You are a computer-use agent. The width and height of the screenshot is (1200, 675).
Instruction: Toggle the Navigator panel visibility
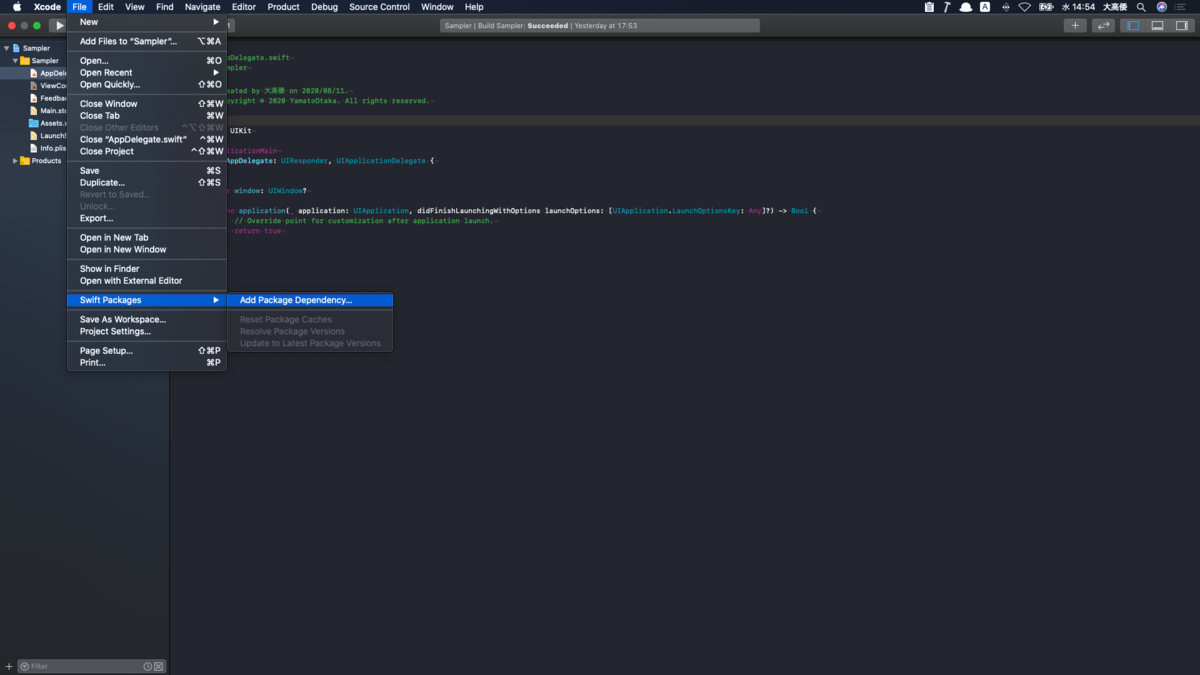coord(1133,26)
